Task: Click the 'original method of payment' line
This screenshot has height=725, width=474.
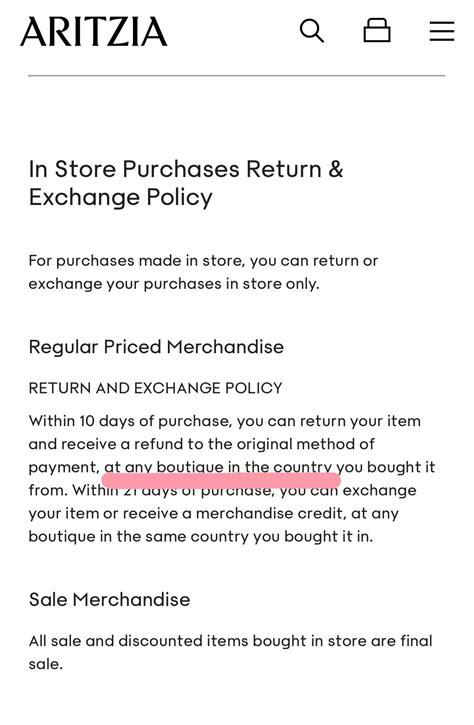Action: point(202,444)
